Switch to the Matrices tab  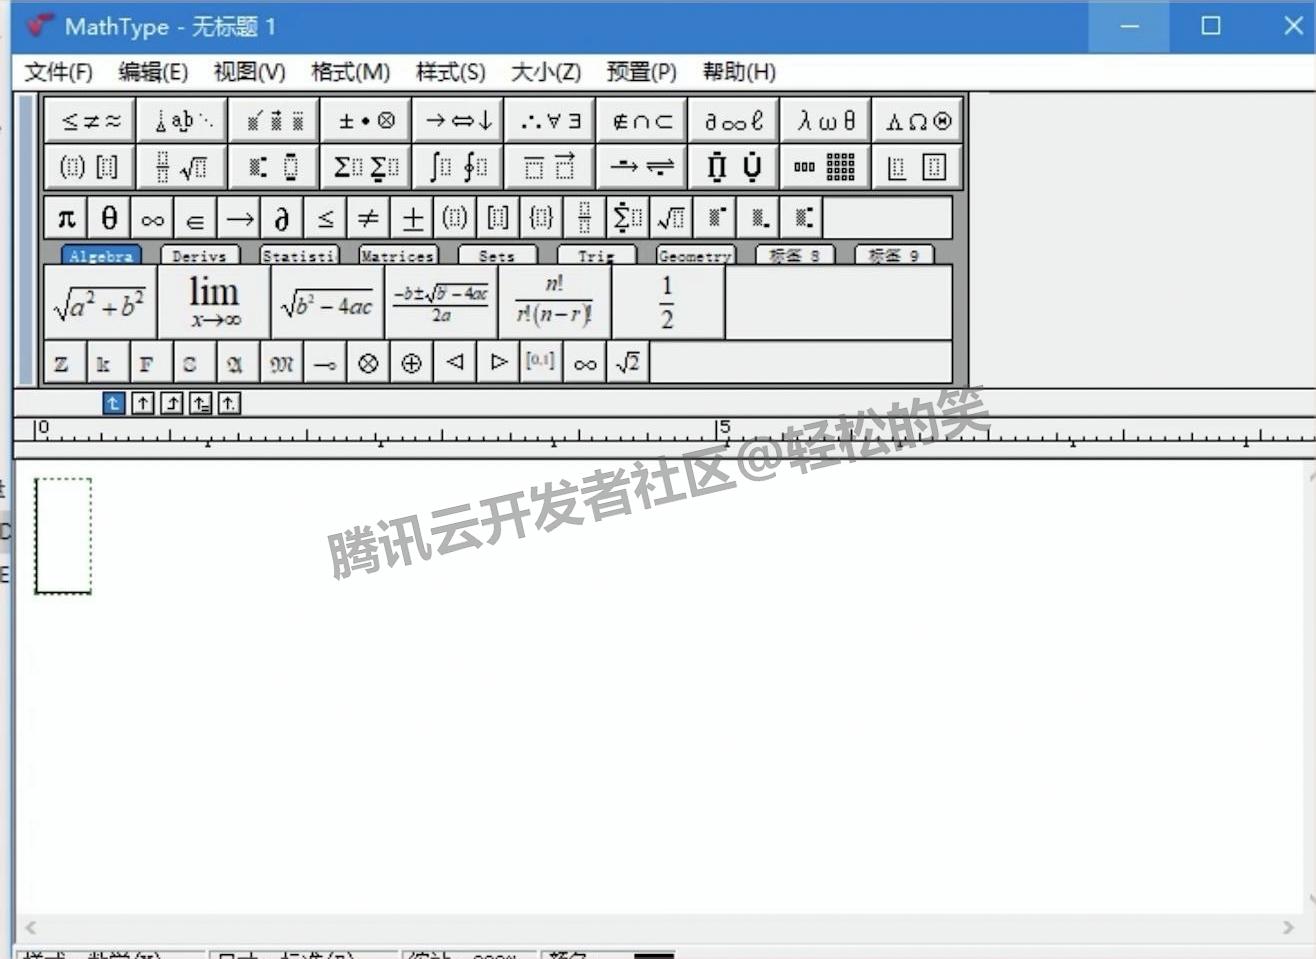[x=397, y=255]
